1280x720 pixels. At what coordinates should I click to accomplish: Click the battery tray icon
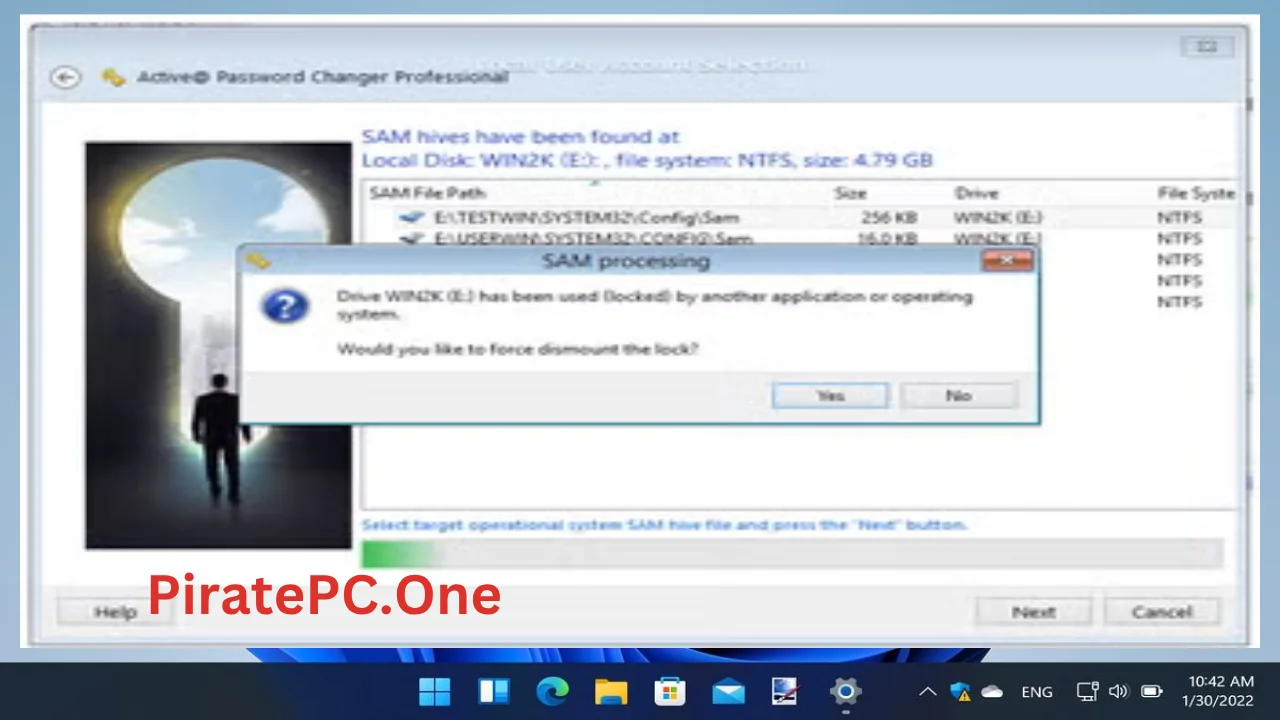click(x=1152, y=691)
